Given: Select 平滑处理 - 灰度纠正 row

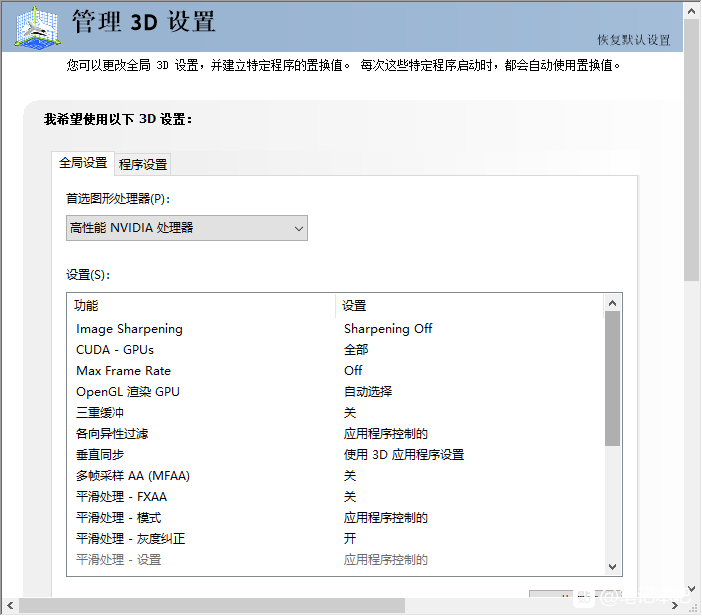Looking at the screenshot, I should tap(335, 539).
